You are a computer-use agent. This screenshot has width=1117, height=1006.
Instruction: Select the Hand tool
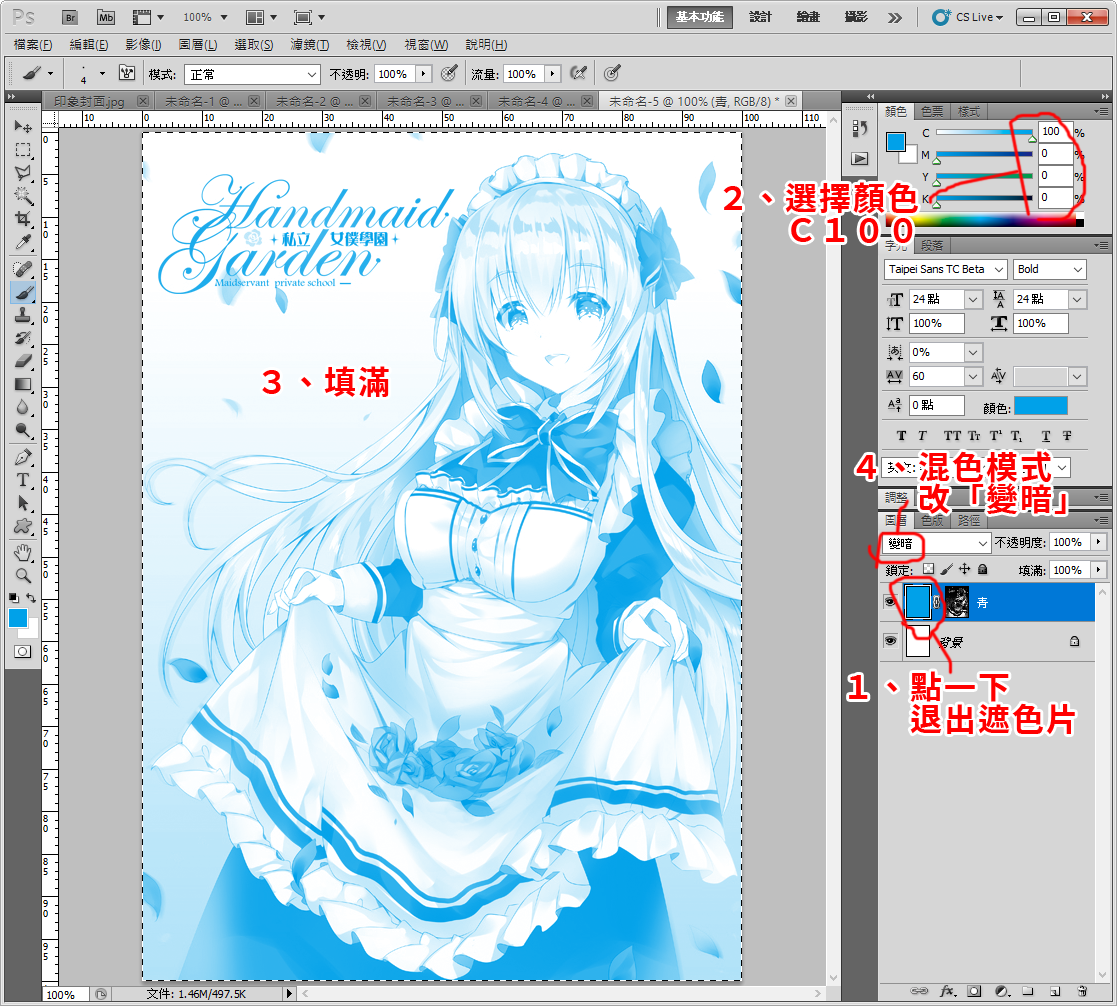23,553
